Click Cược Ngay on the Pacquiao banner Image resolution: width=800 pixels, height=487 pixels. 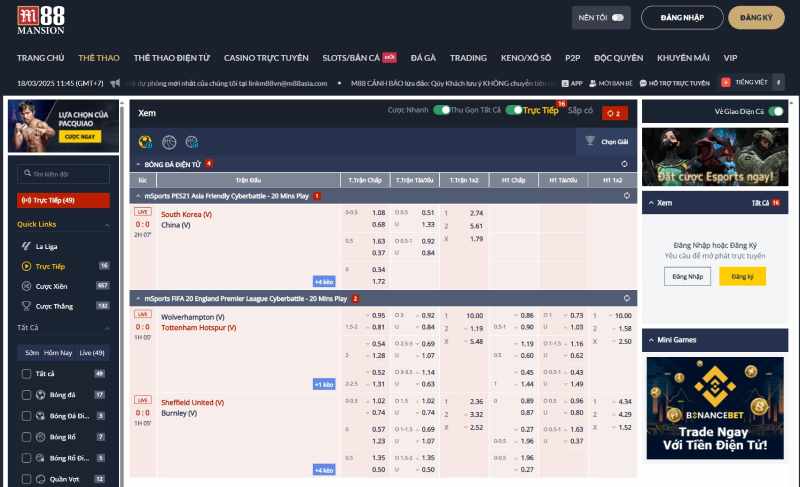pos(80,137)
